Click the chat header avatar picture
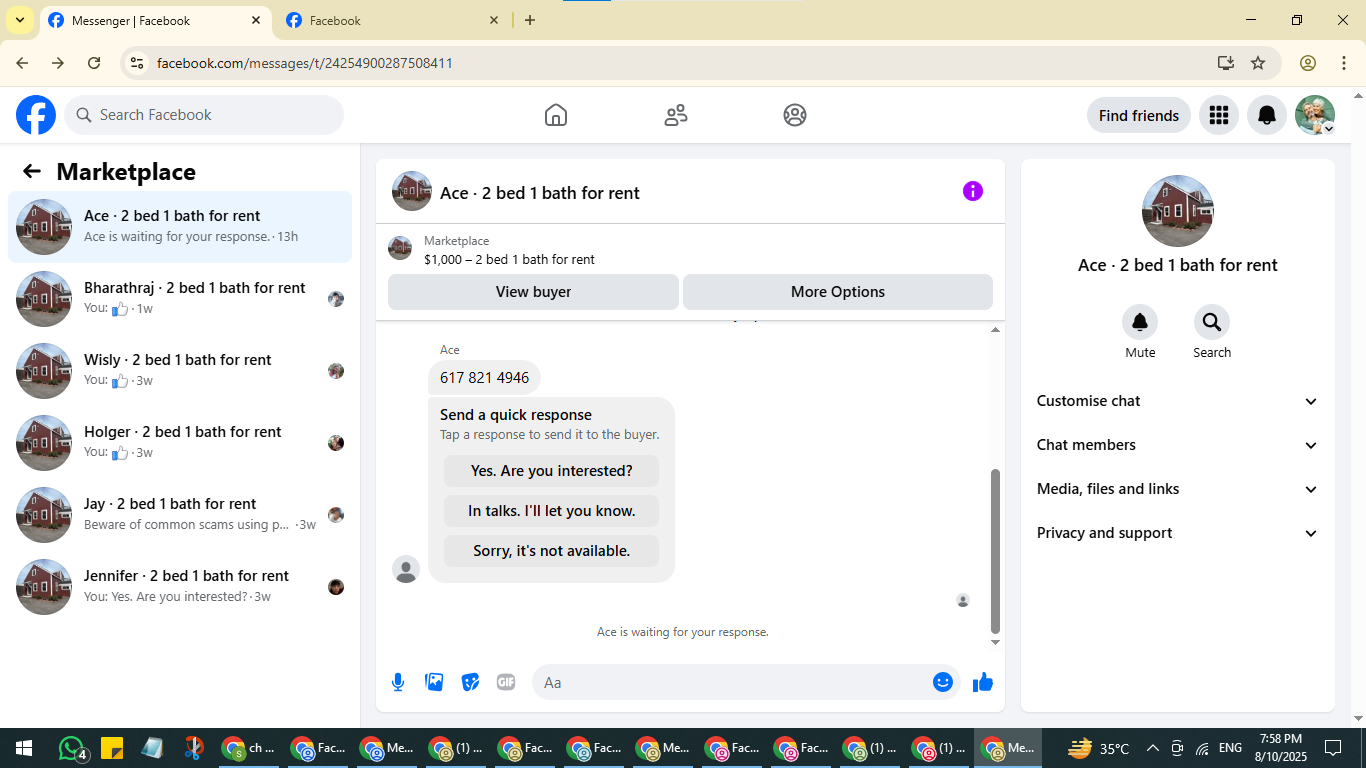 coord(412,191)
